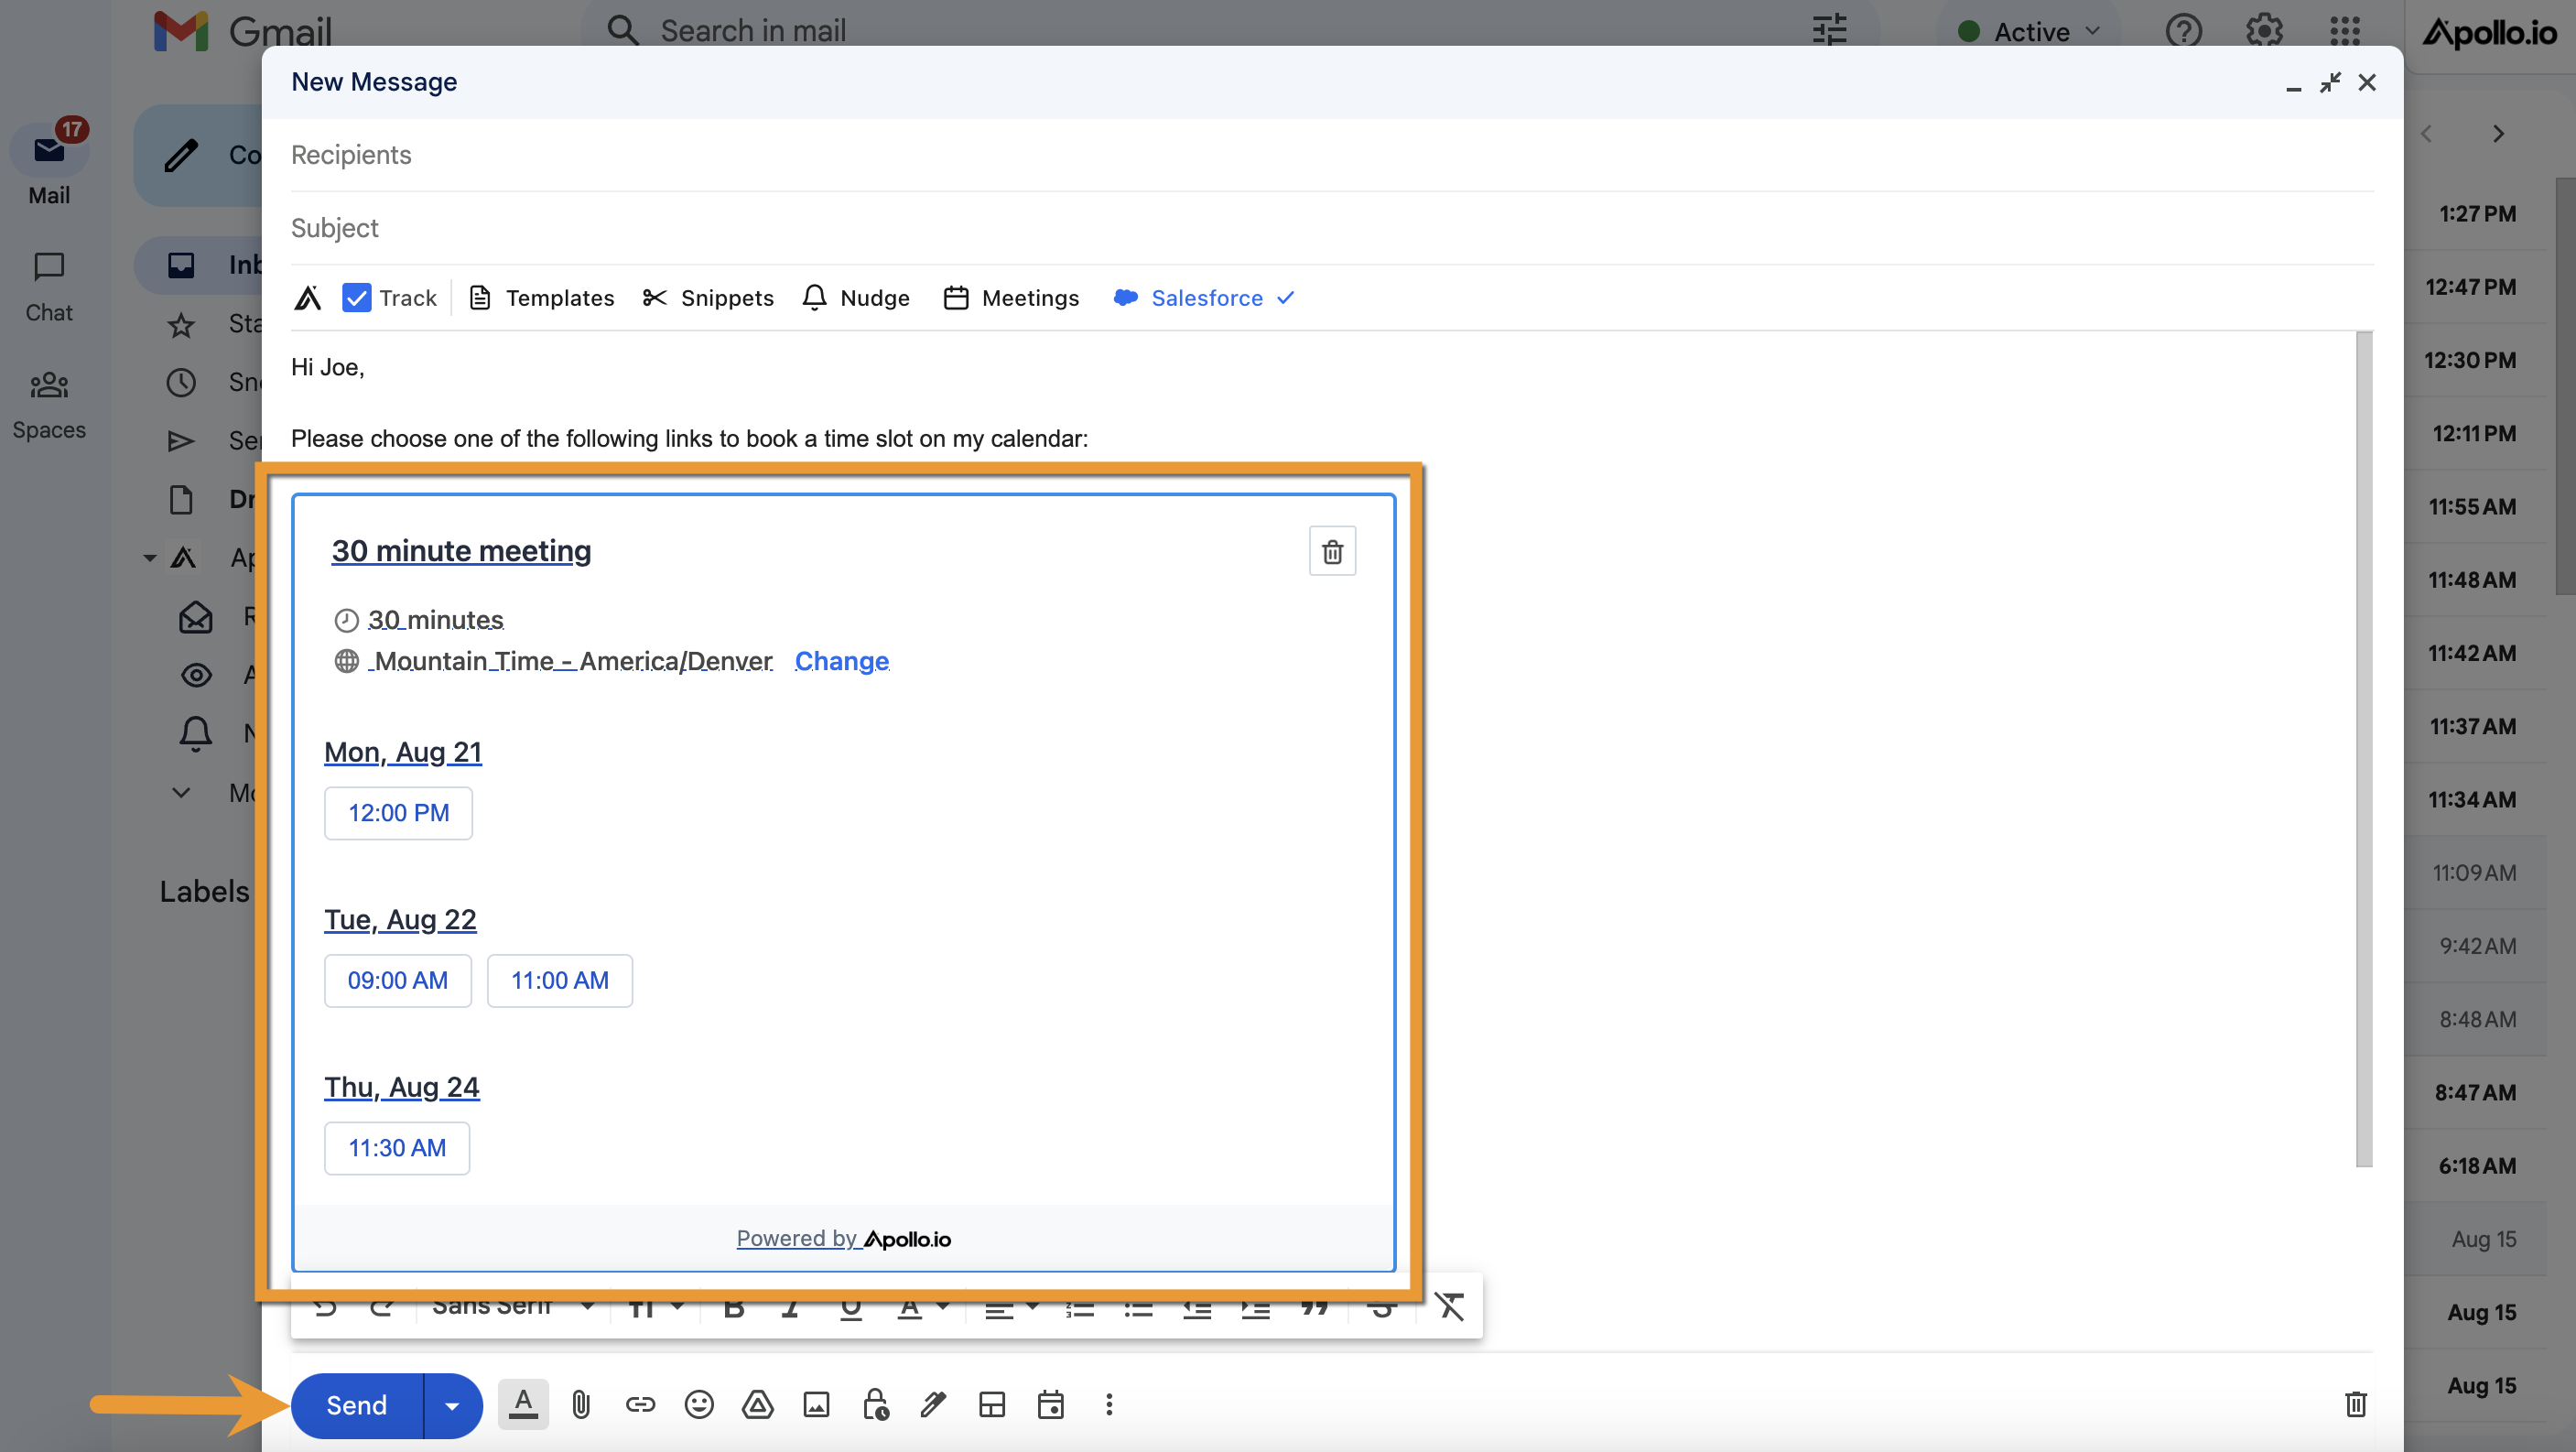Click the Send button
This screenshot has width=2576, height=1452.
click(357, 1405)
